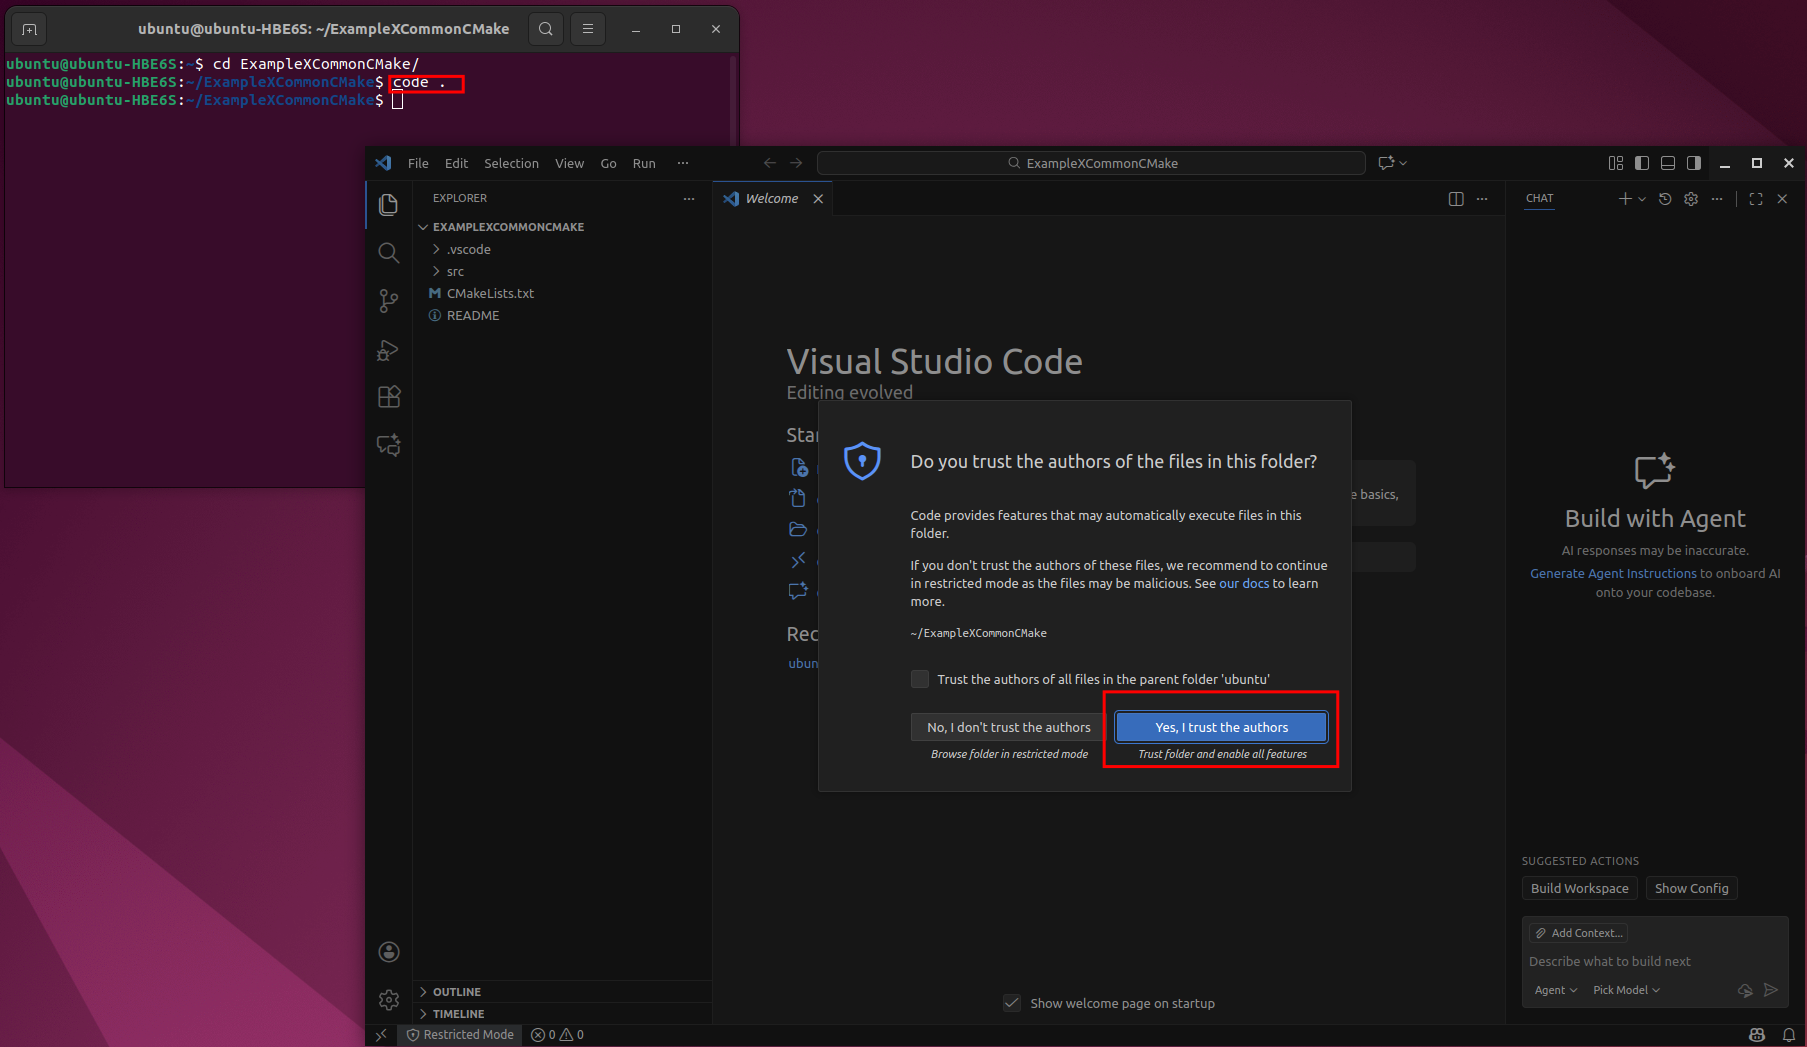The width and height of the screenshot is (1807, 1047).
Task: Open the View menu
Action: click(569, 163)
